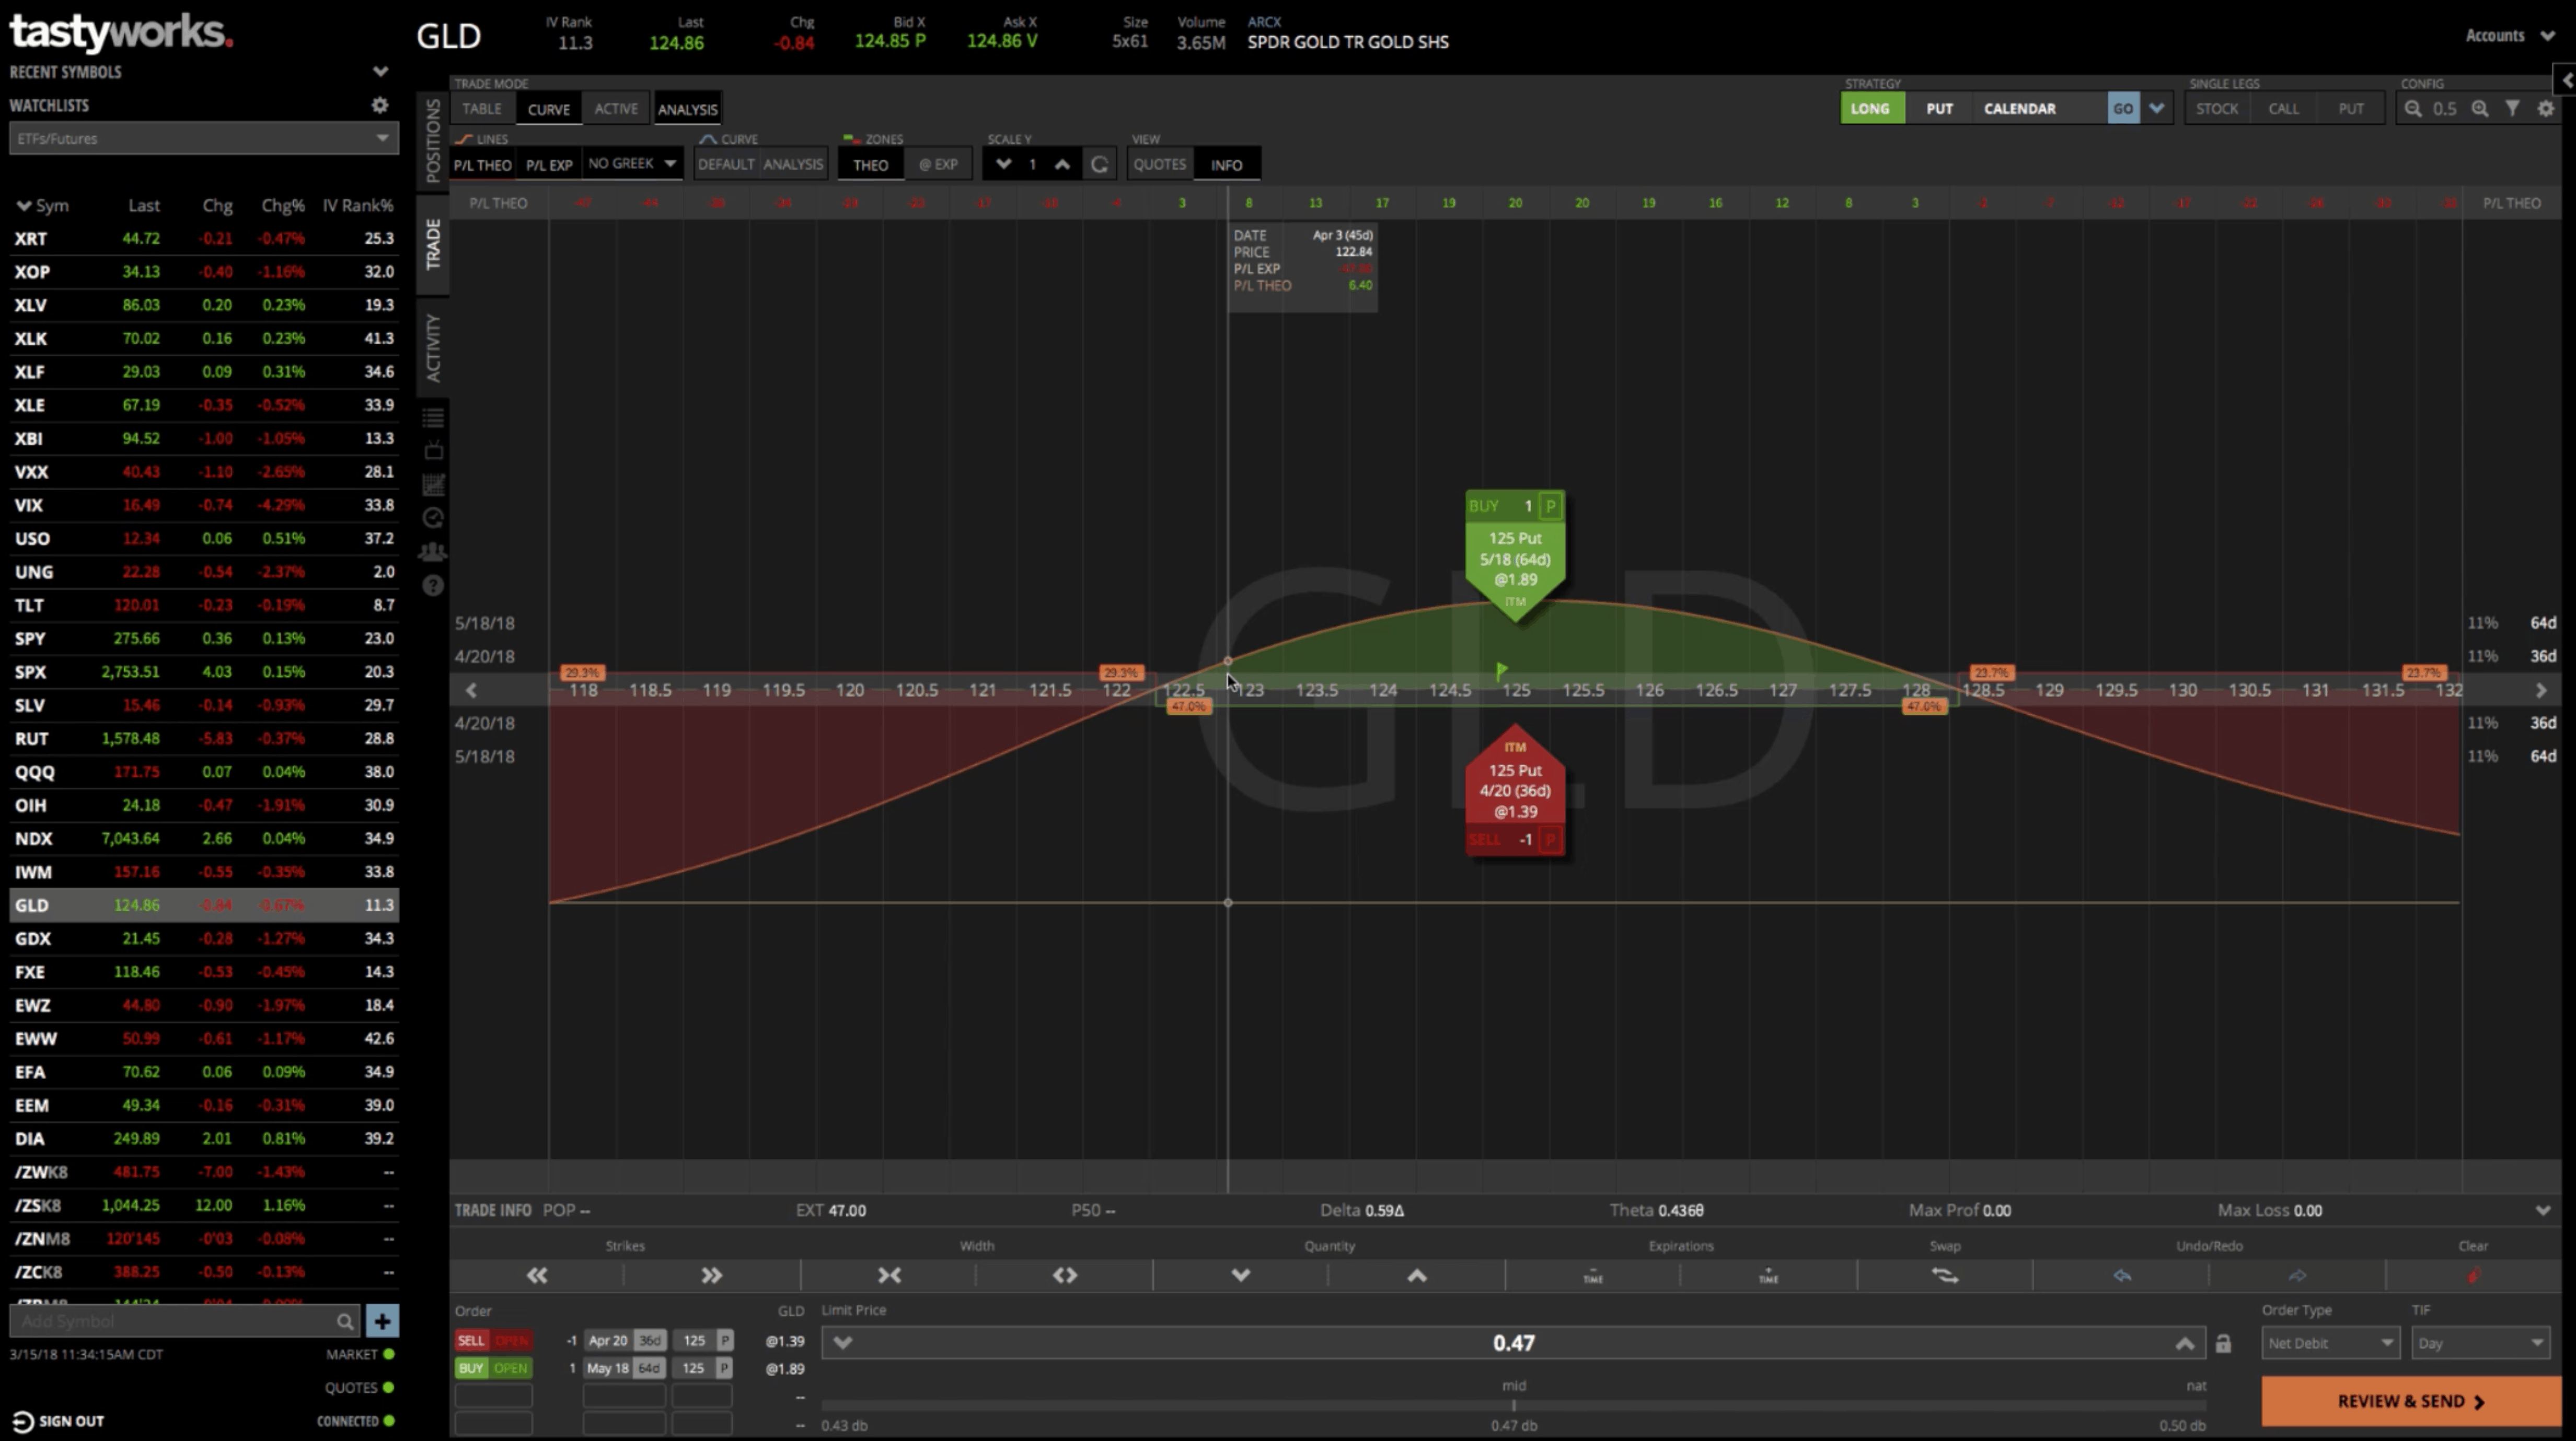The height and width of the screenshot is (1441, 2576).
Task: Toggle the @ EXP zones
Action: (938, 165)
